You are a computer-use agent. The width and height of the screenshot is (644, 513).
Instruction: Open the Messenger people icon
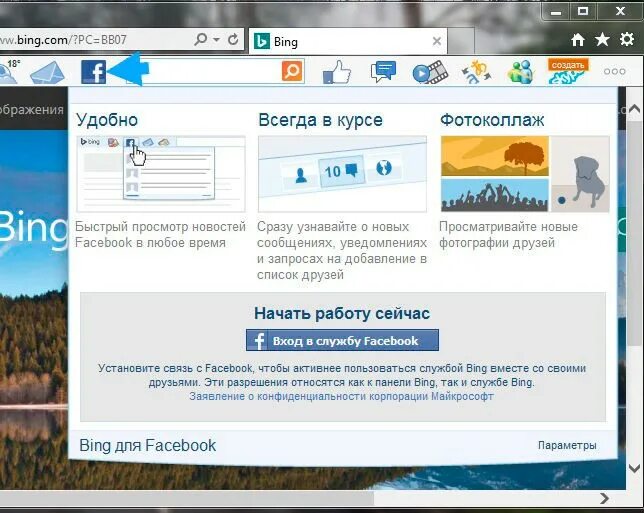point(520,72)
